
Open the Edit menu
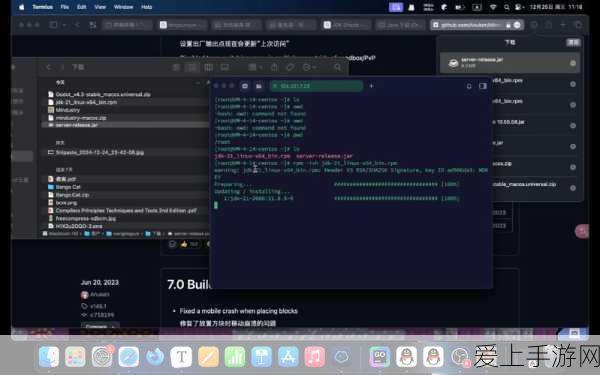[82, 7]
